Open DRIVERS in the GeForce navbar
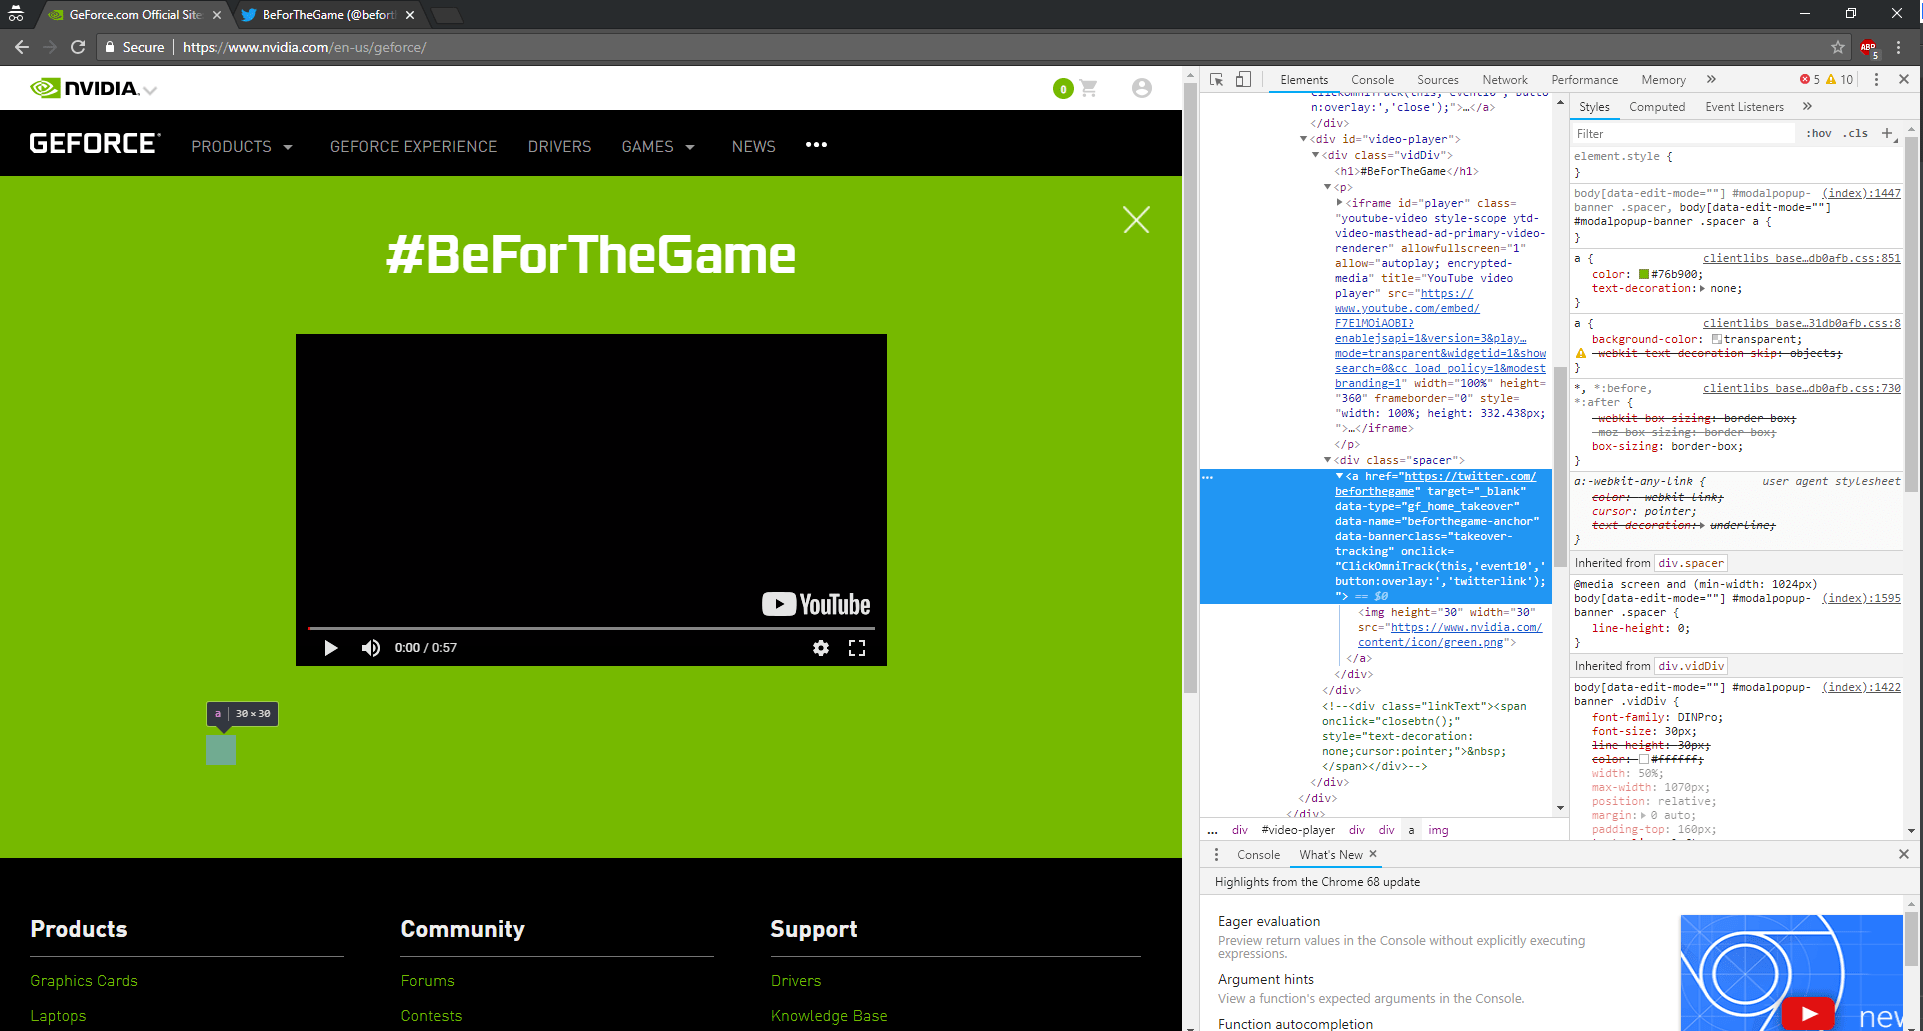 point(559,146)
